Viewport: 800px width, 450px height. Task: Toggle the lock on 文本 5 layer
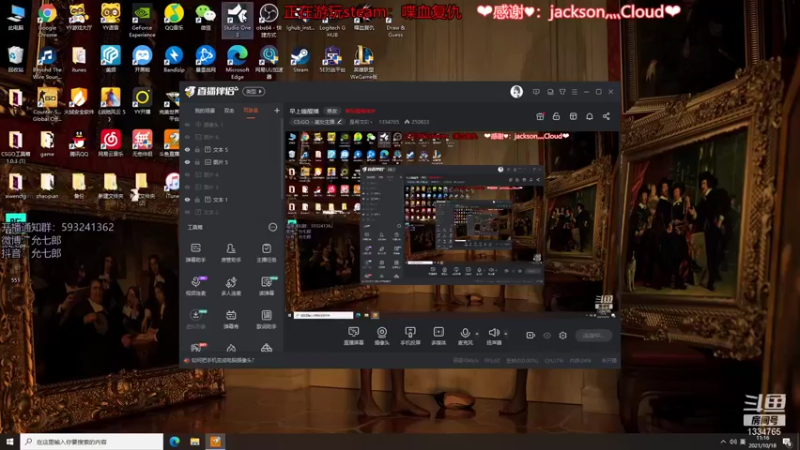(x=197, y=149)
